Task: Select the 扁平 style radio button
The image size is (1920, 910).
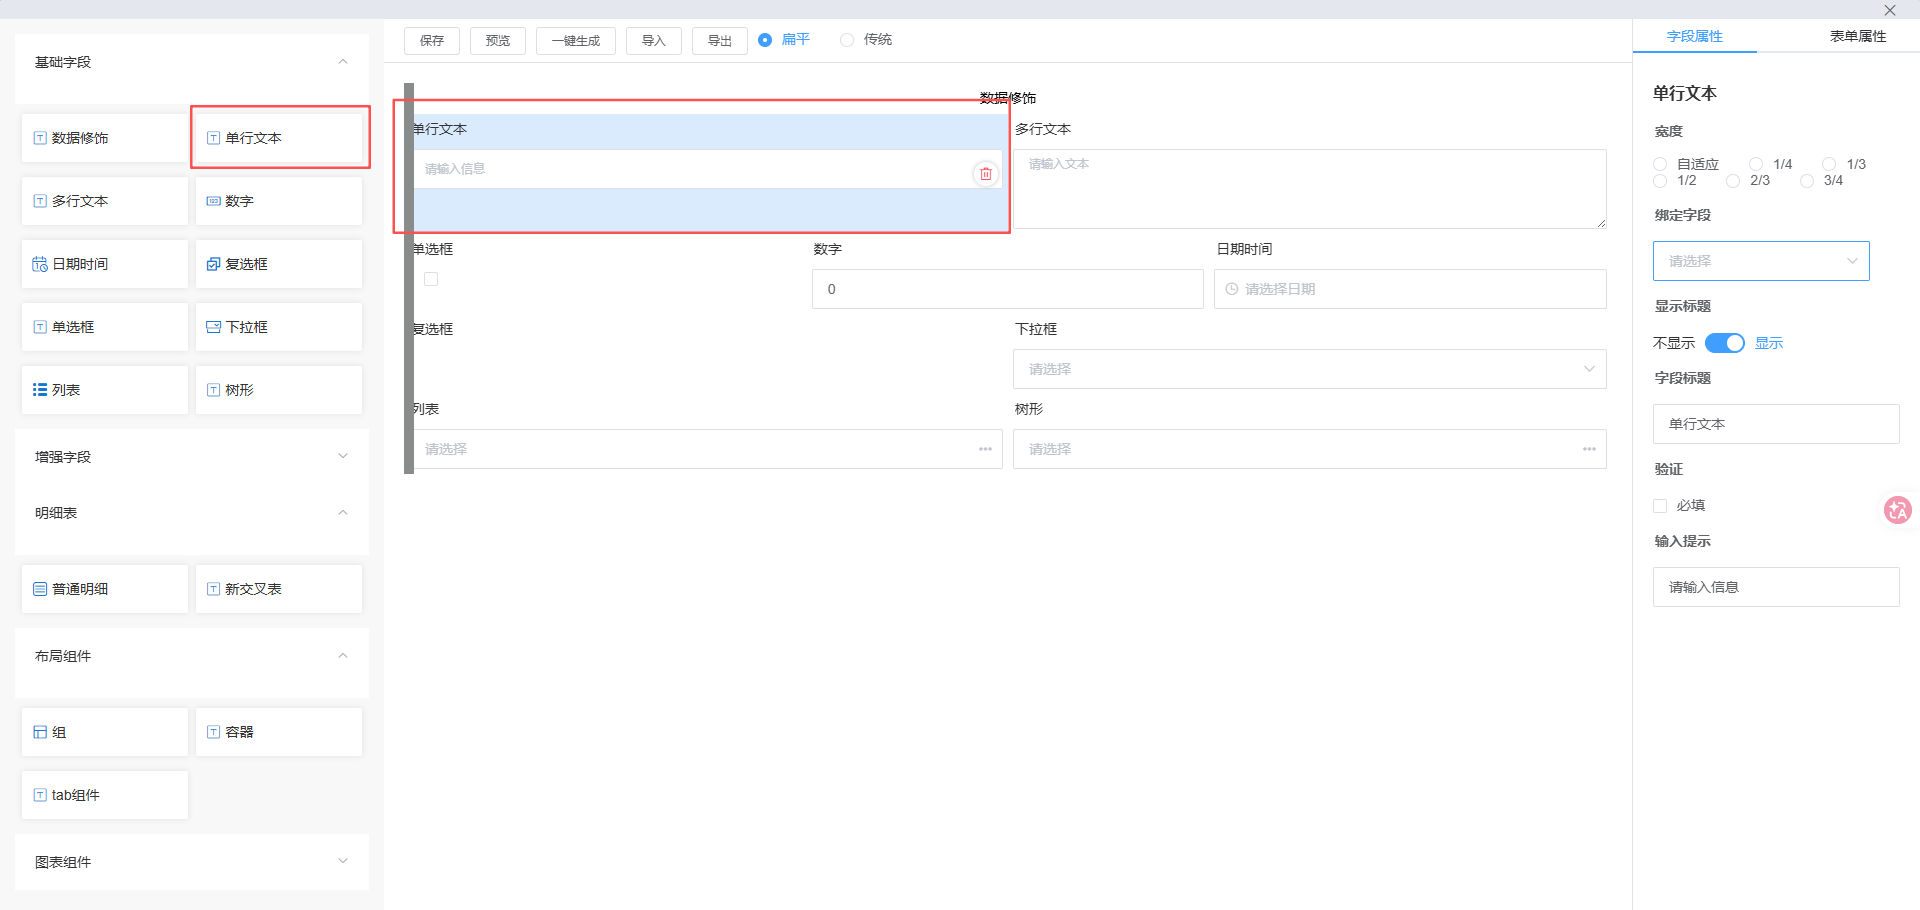Action: [765, 40]
